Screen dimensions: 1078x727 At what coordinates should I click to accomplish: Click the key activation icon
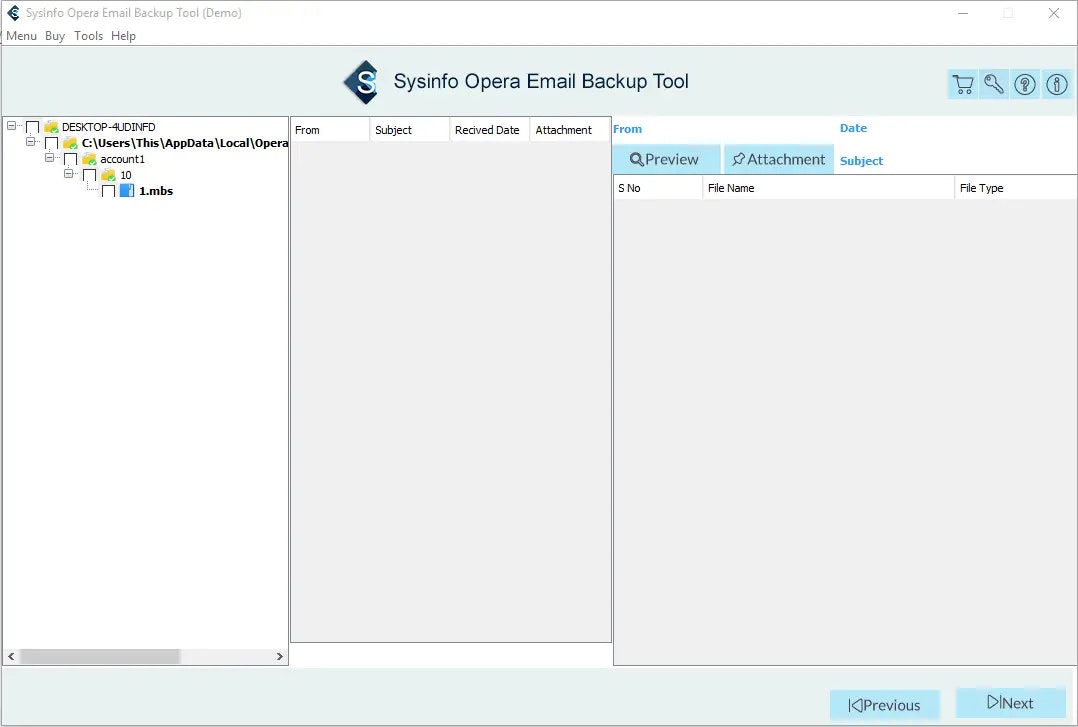point(994,85)
